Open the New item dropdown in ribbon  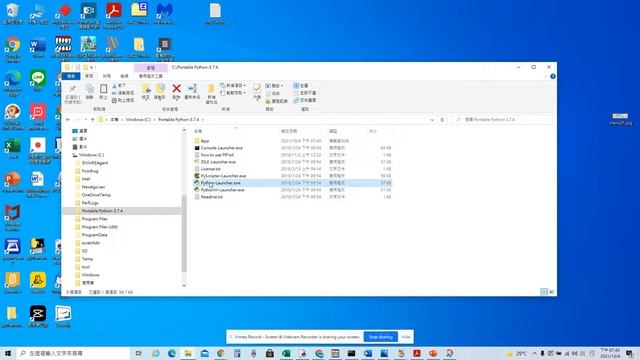[x=233, y=85]
